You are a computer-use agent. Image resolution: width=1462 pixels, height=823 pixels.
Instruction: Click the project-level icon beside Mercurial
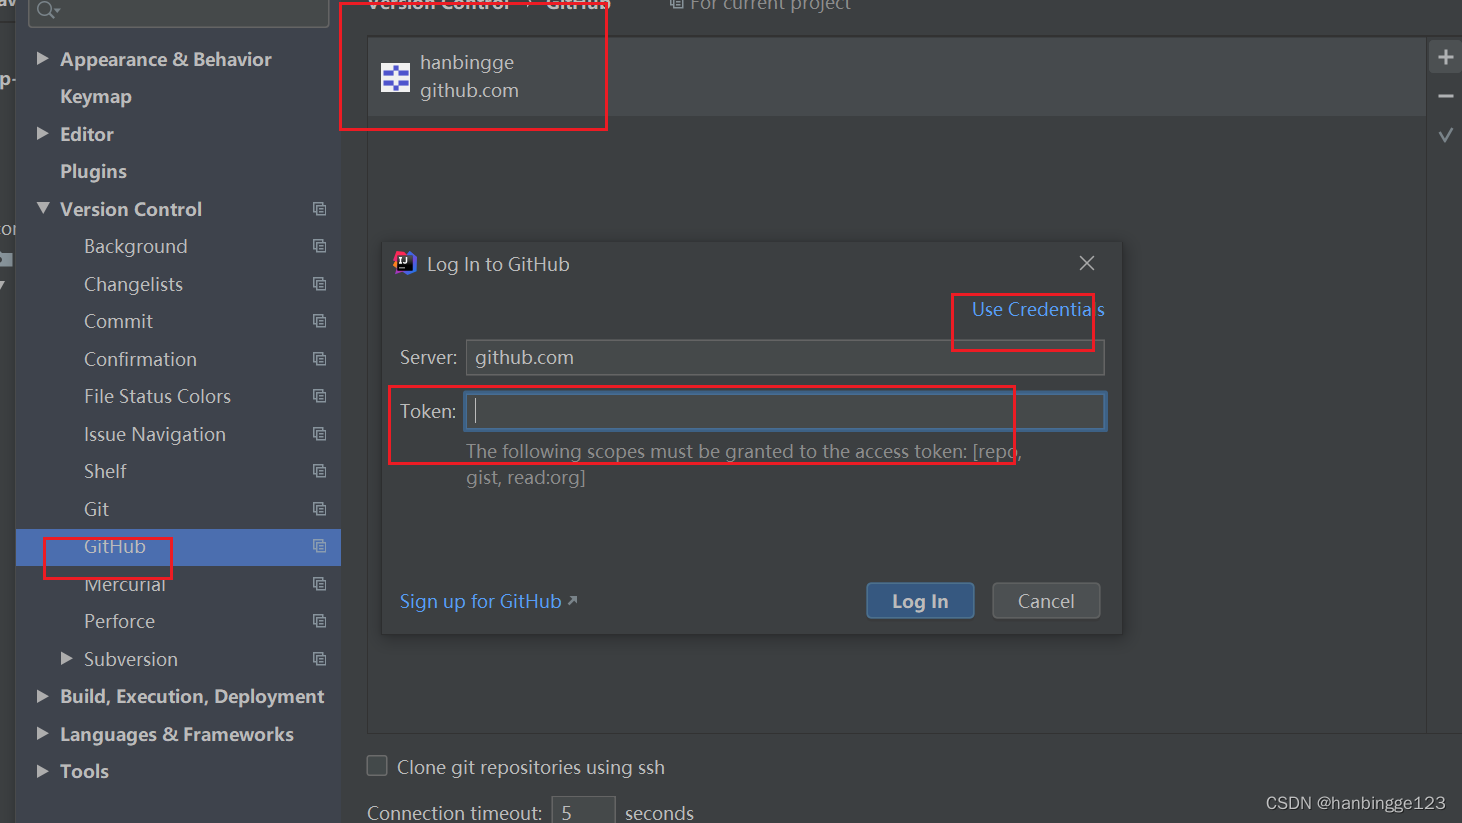click(320, 584)
